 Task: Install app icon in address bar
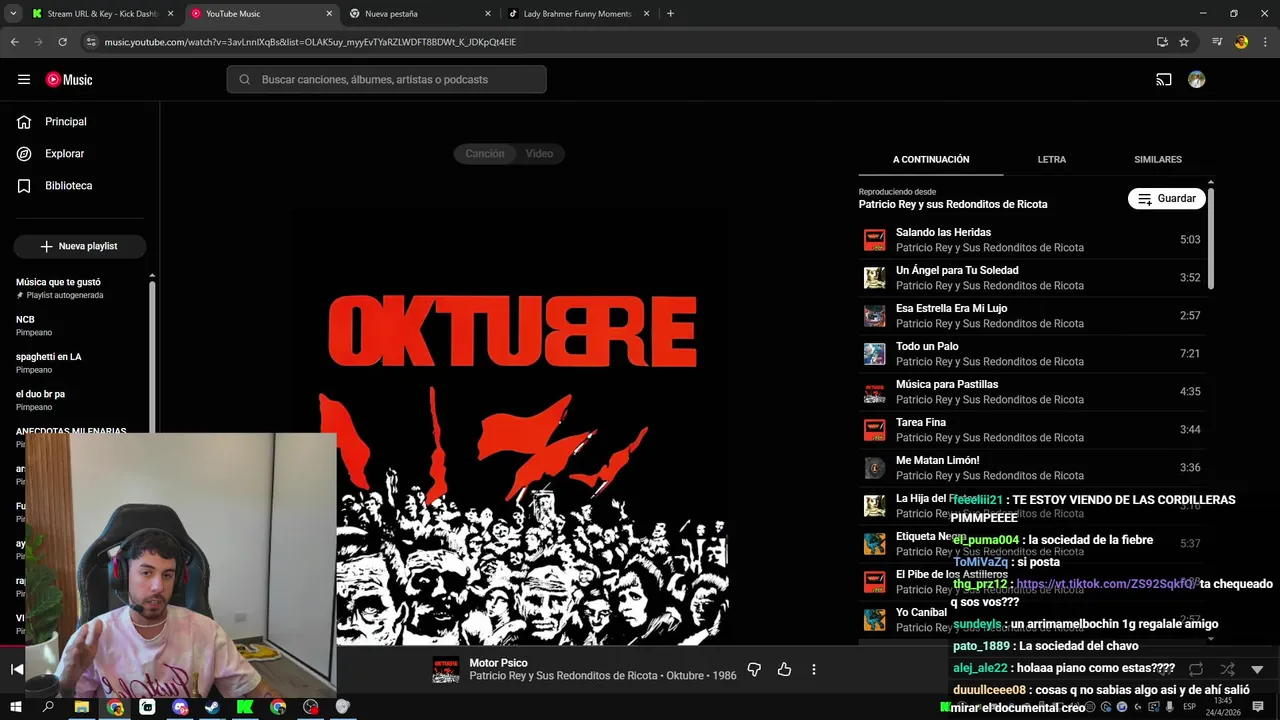[1162, 42]
